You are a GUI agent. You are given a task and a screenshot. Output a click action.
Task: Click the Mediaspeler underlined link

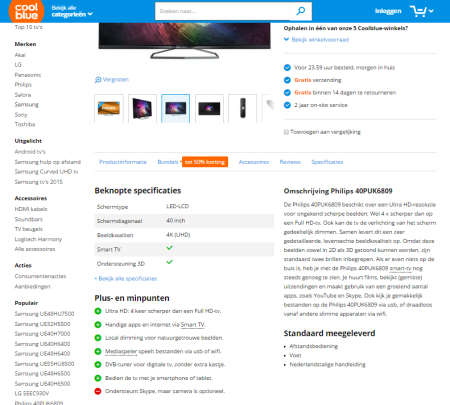coord(121,351)
